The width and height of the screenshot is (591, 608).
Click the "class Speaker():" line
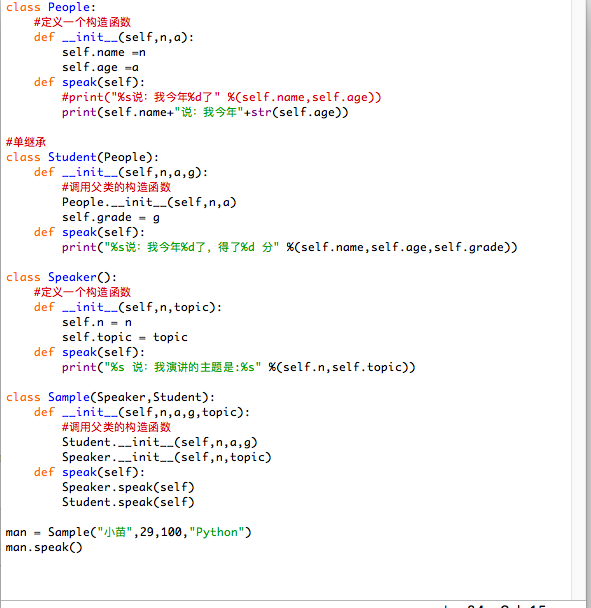(61, 277)
